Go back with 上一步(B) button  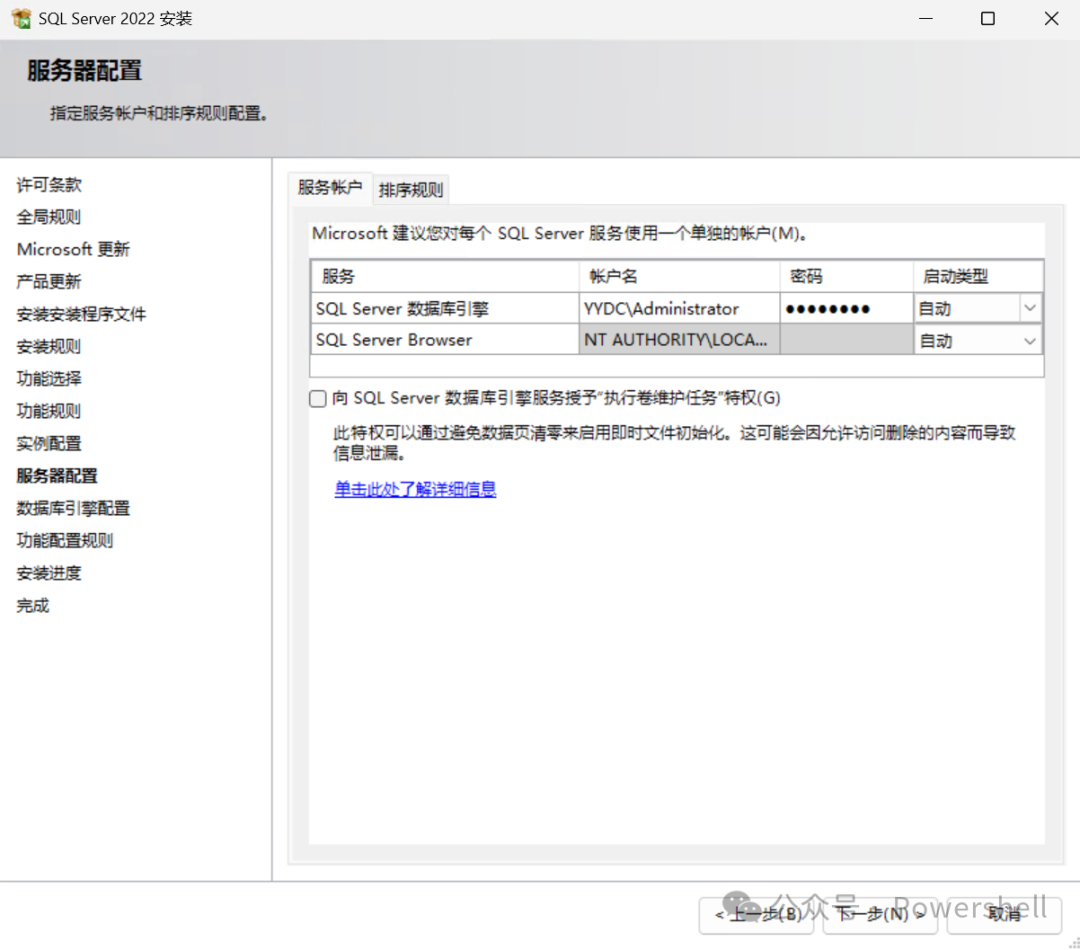(x=756, y=915)
